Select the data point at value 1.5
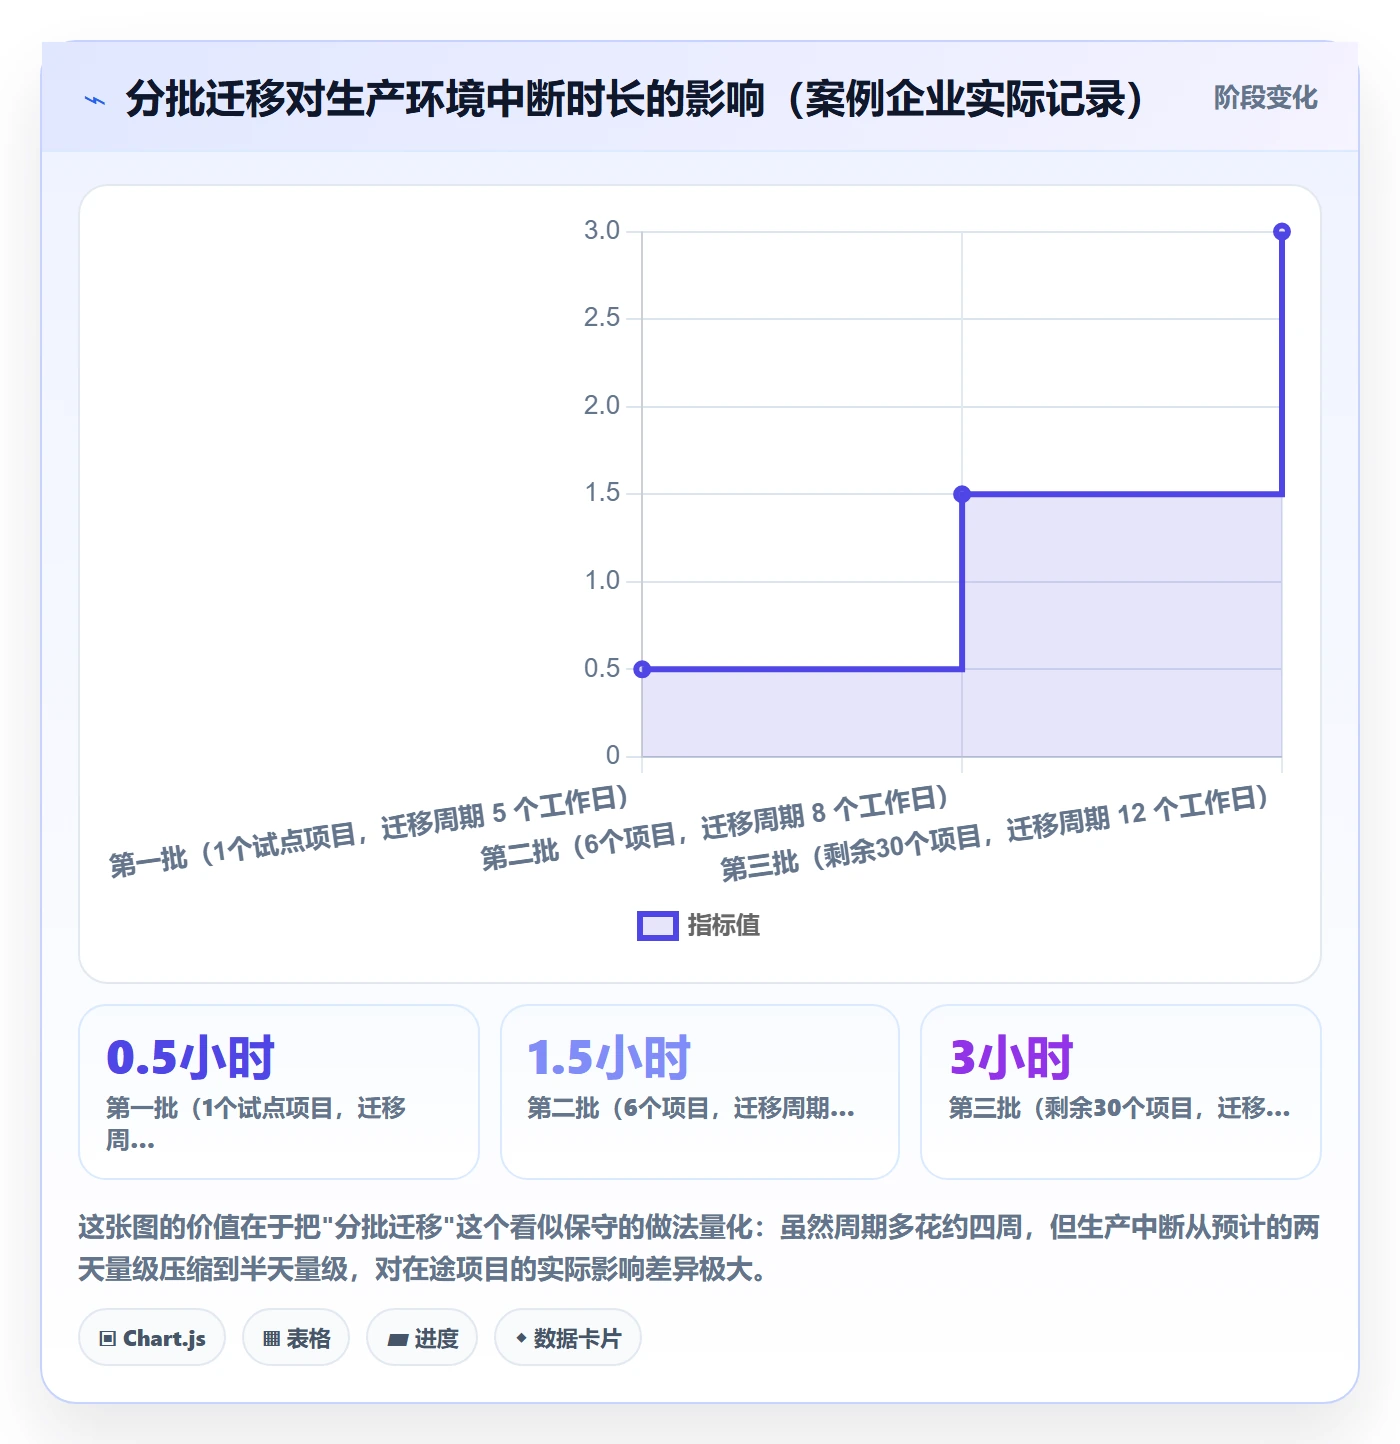The width and height of the screenshot is (1400, 1444). (962, 494)
